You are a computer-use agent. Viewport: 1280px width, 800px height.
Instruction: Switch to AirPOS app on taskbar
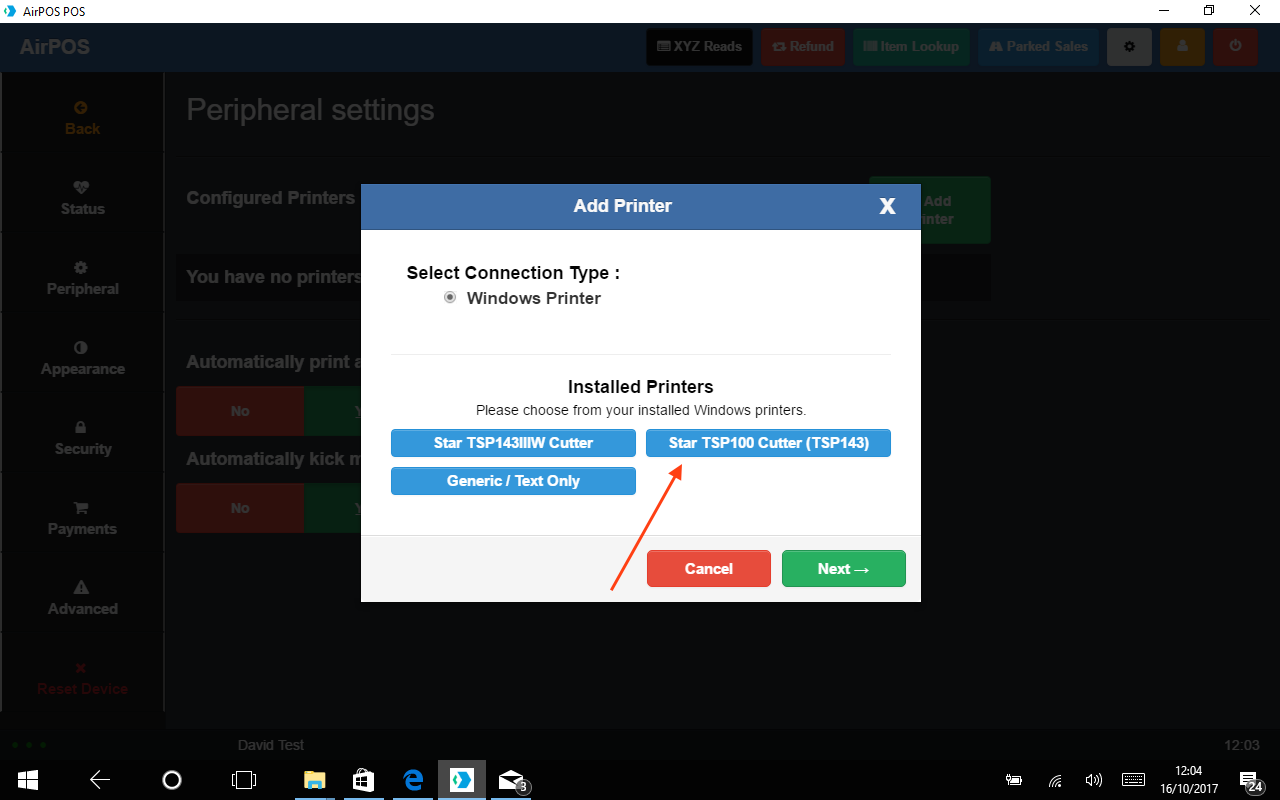tap(462, 780)
